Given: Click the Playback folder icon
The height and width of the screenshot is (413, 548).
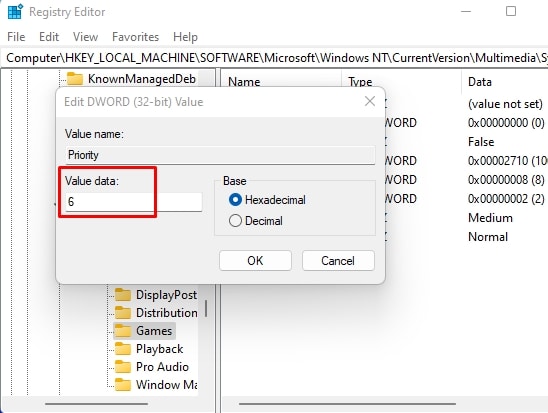Looking at the screenshot, I should coord(123,349).
